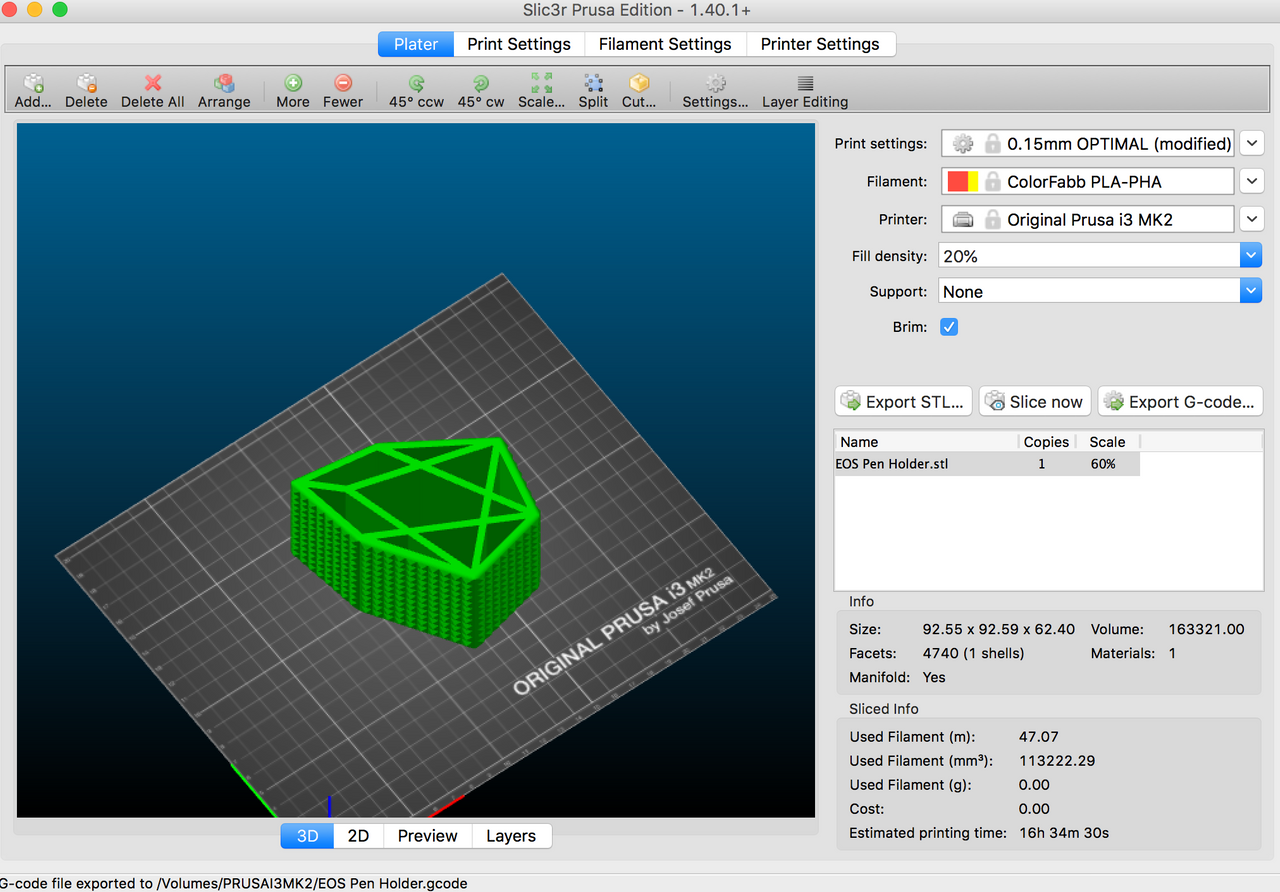Image resolution: width=1280 pixels, height=892 pixels.
Task: Click the estimated printing time 16h 34m 30s
Action: 1064,833
